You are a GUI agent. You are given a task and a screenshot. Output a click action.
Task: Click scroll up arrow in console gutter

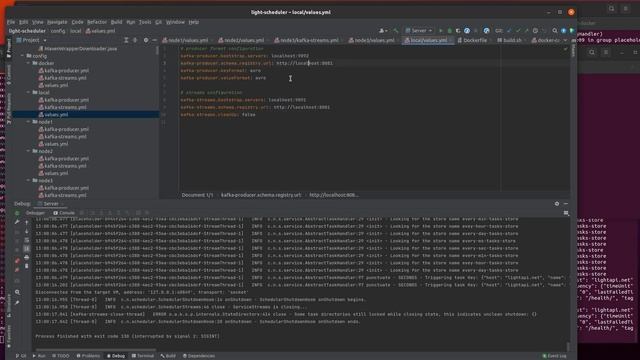[x=27, y=222]
